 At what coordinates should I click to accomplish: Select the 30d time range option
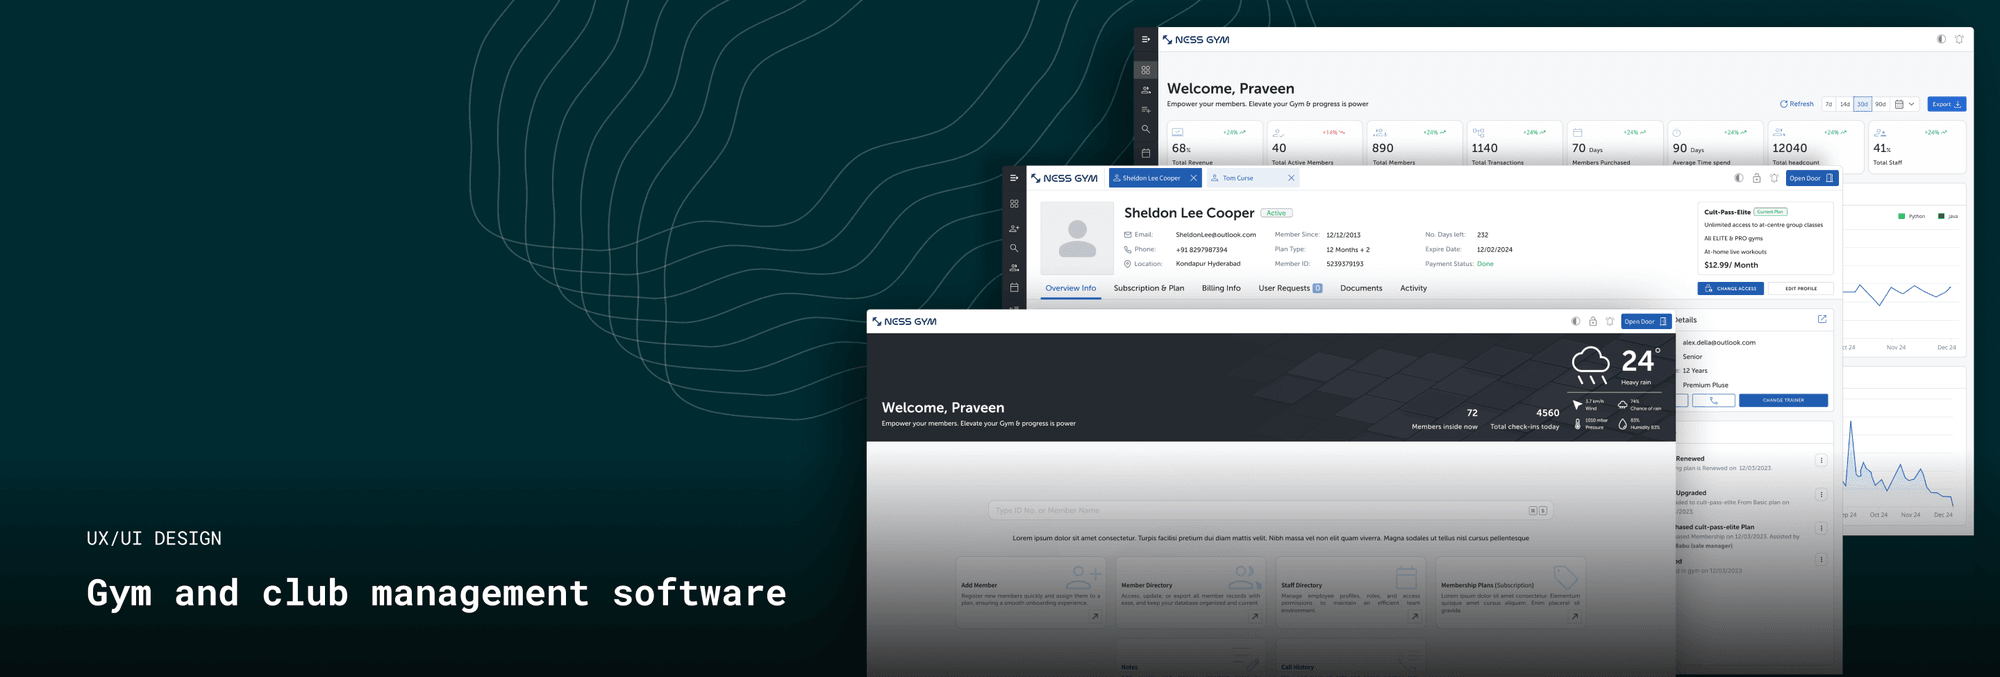click(x=1862, y=104)
